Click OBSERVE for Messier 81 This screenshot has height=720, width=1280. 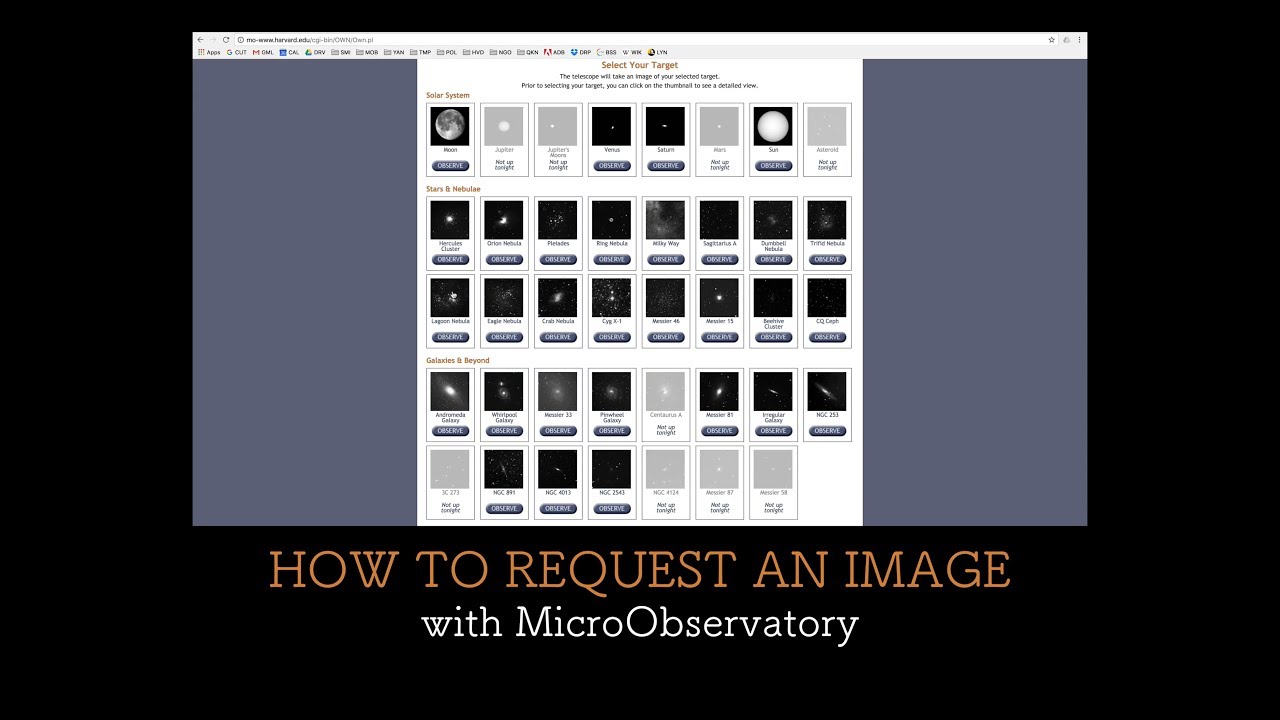point(720,431)
